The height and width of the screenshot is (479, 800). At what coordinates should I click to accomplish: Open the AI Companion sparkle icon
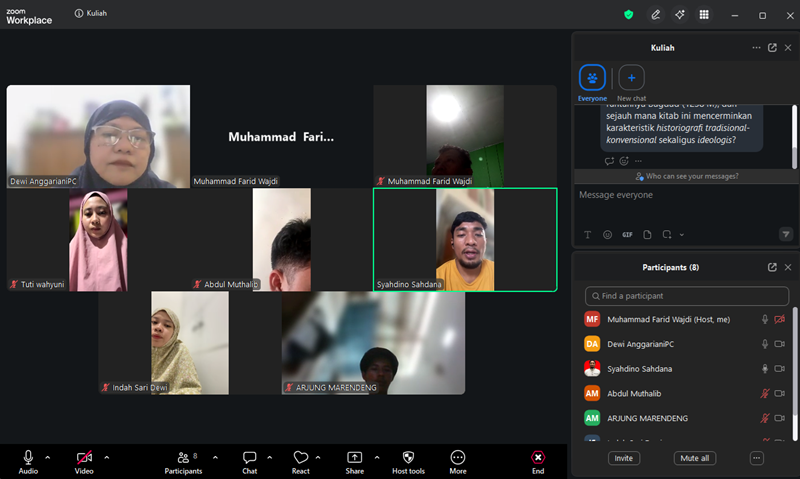[x=680, y=15]
